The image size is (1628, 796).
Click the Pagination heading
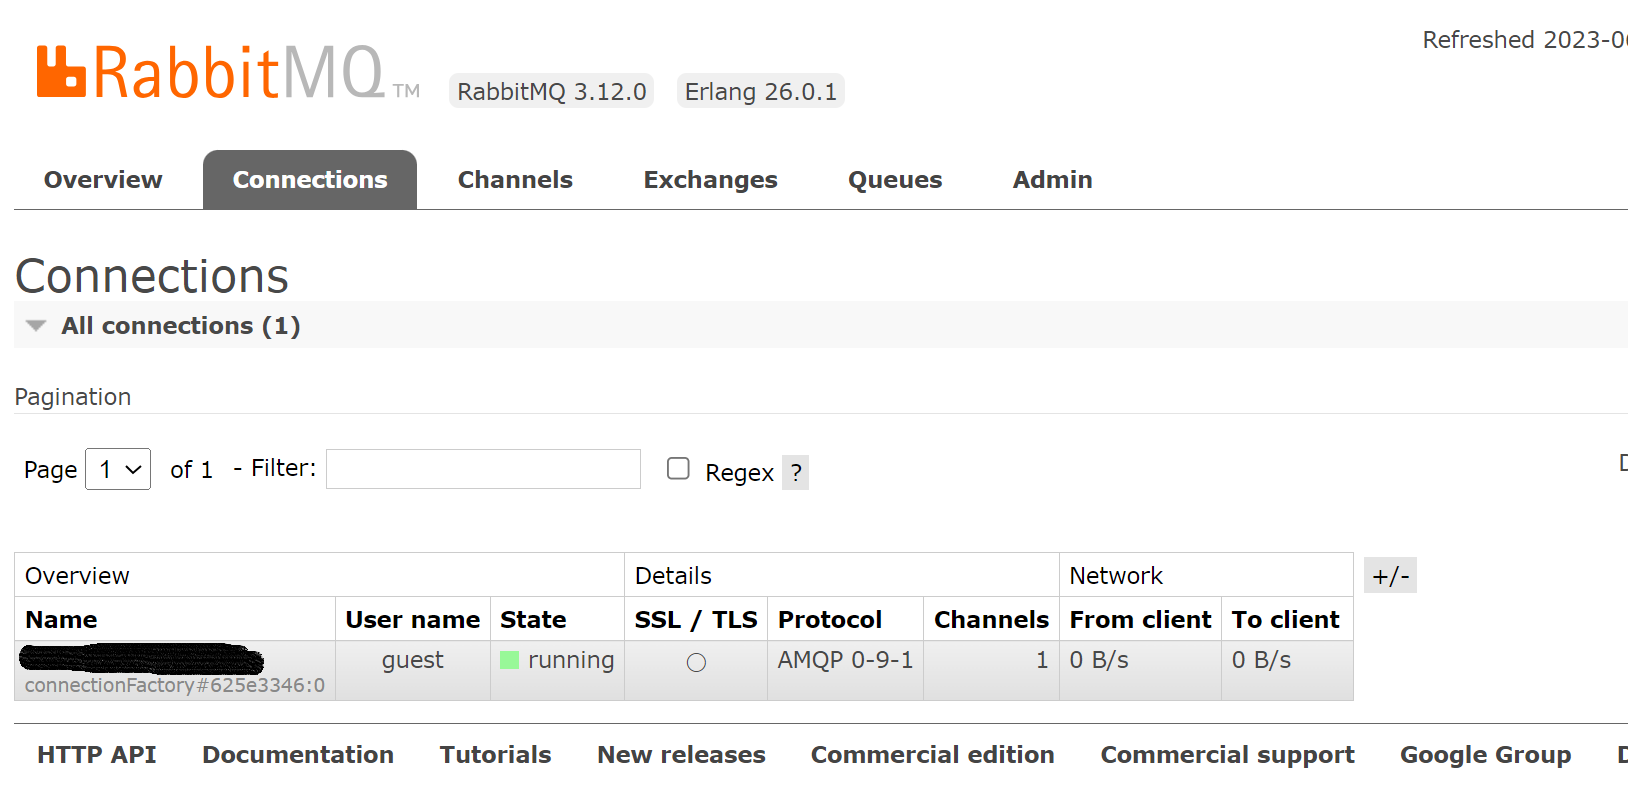(x=73, y=397)
